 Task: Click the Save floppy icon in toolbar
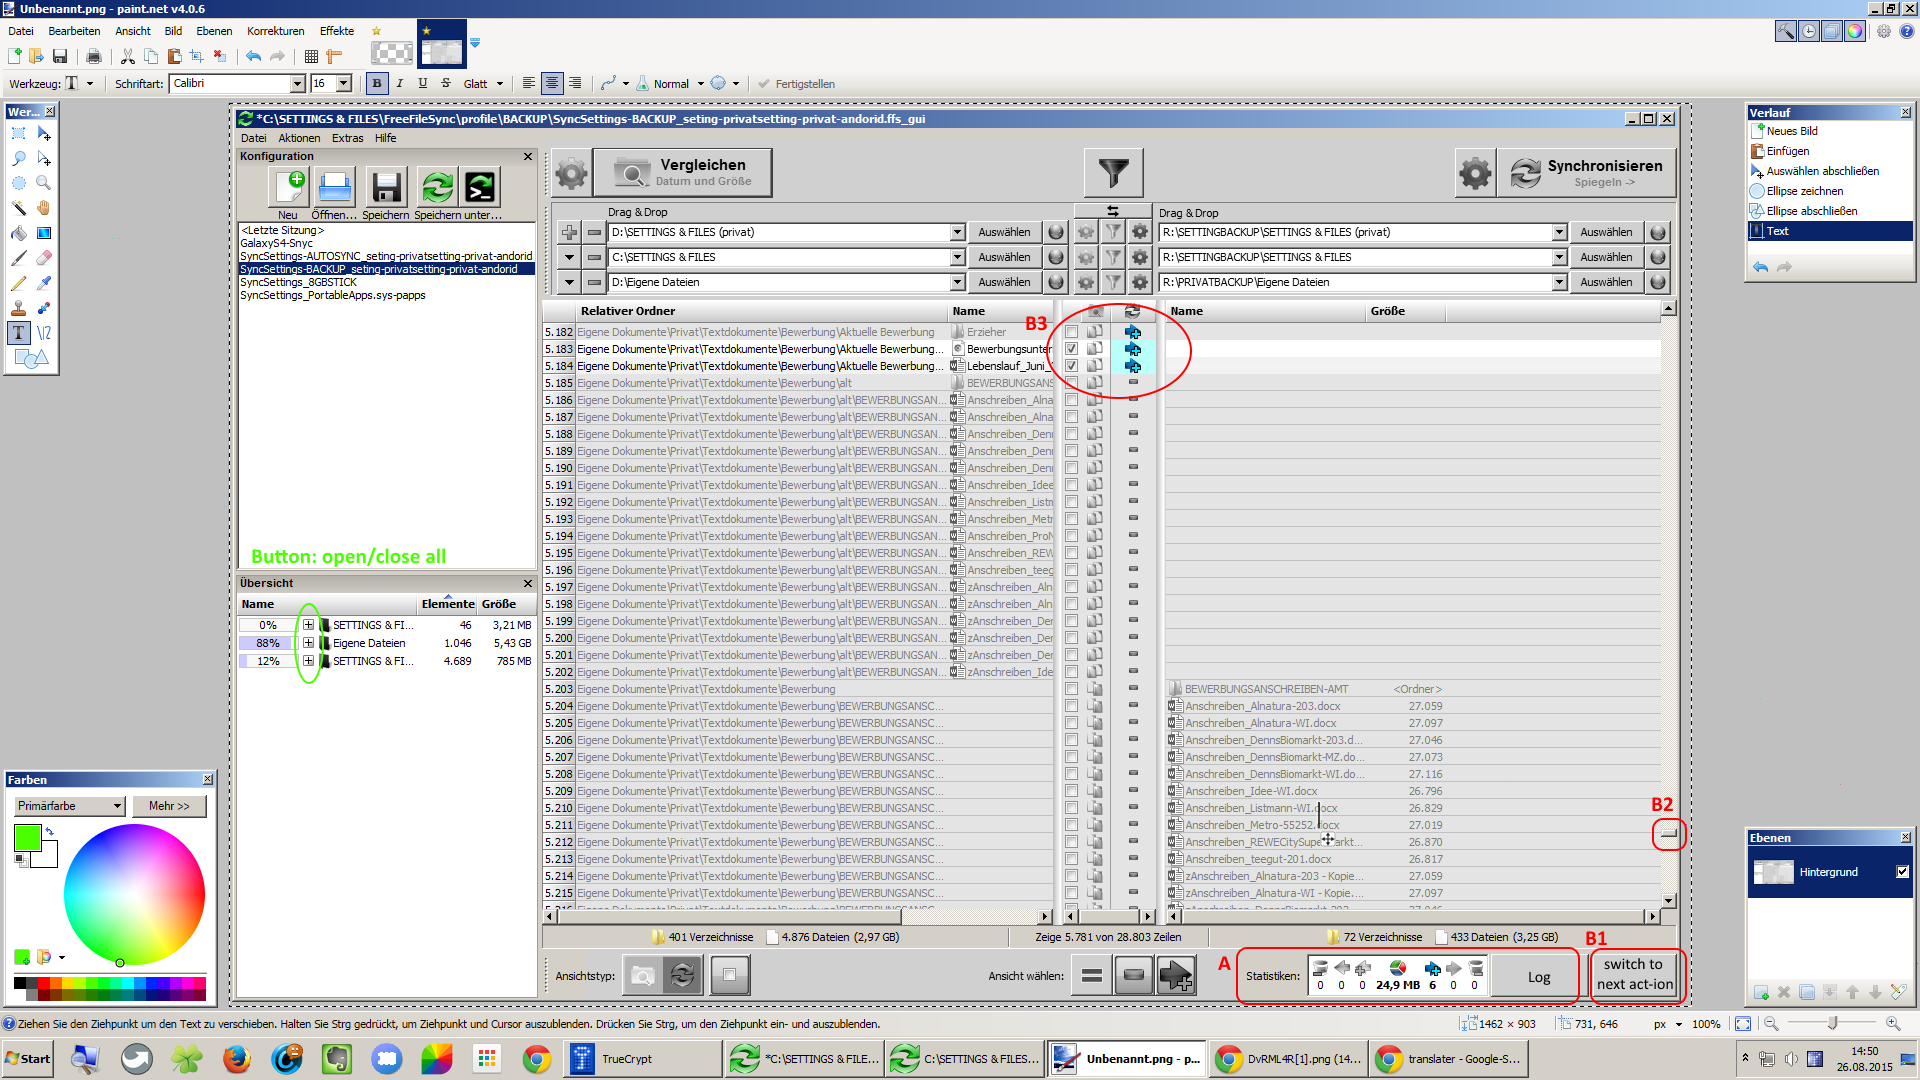pos(60,56)
